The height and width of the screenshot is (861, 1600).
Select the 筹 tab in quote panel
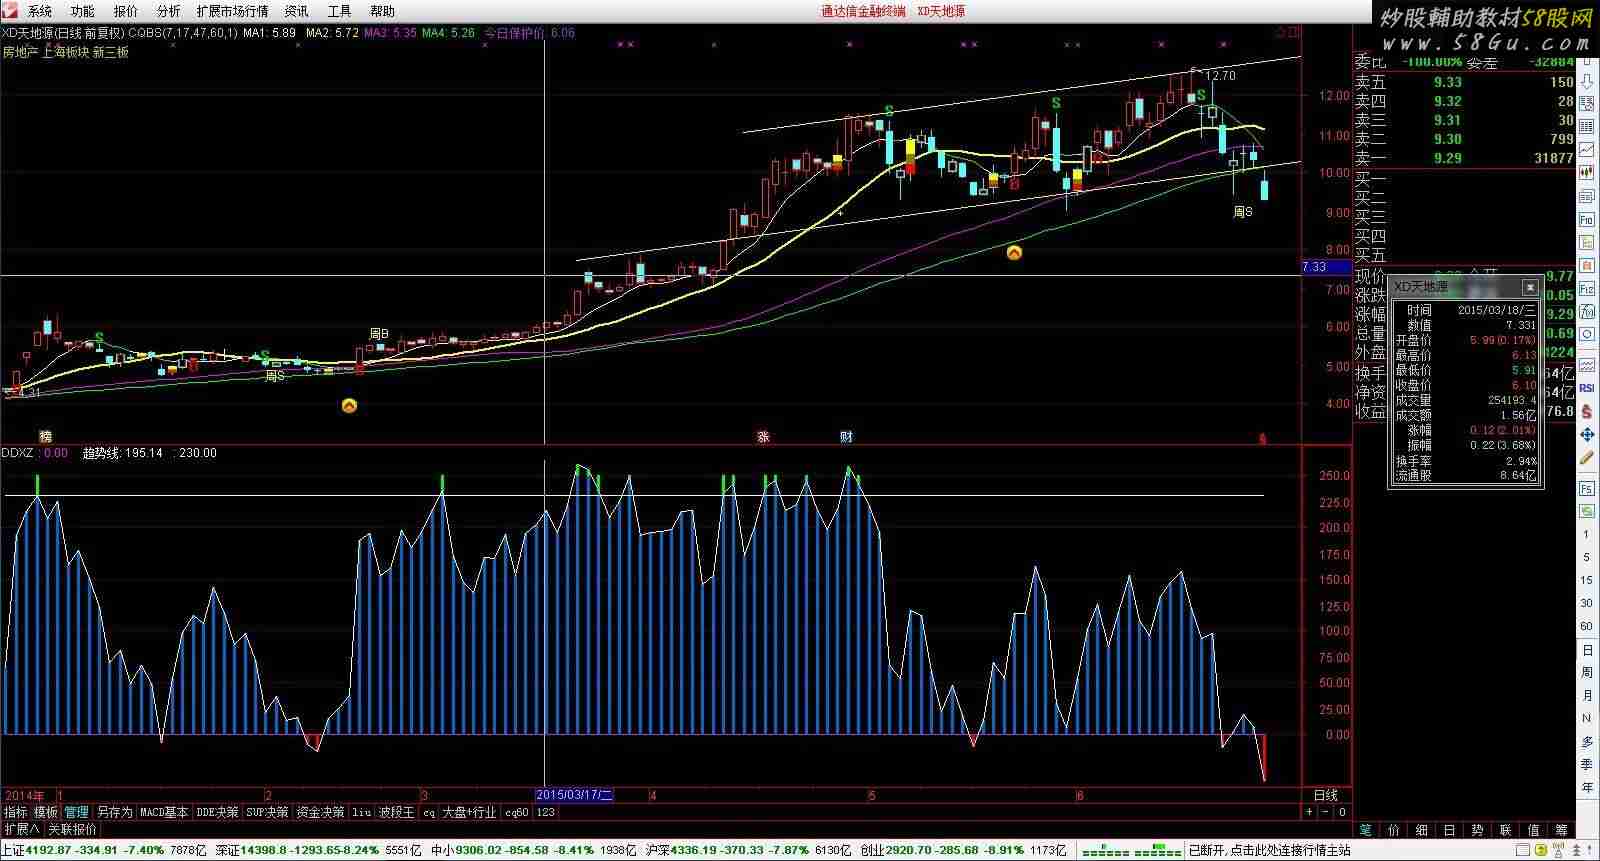[x=1561, y=829]
